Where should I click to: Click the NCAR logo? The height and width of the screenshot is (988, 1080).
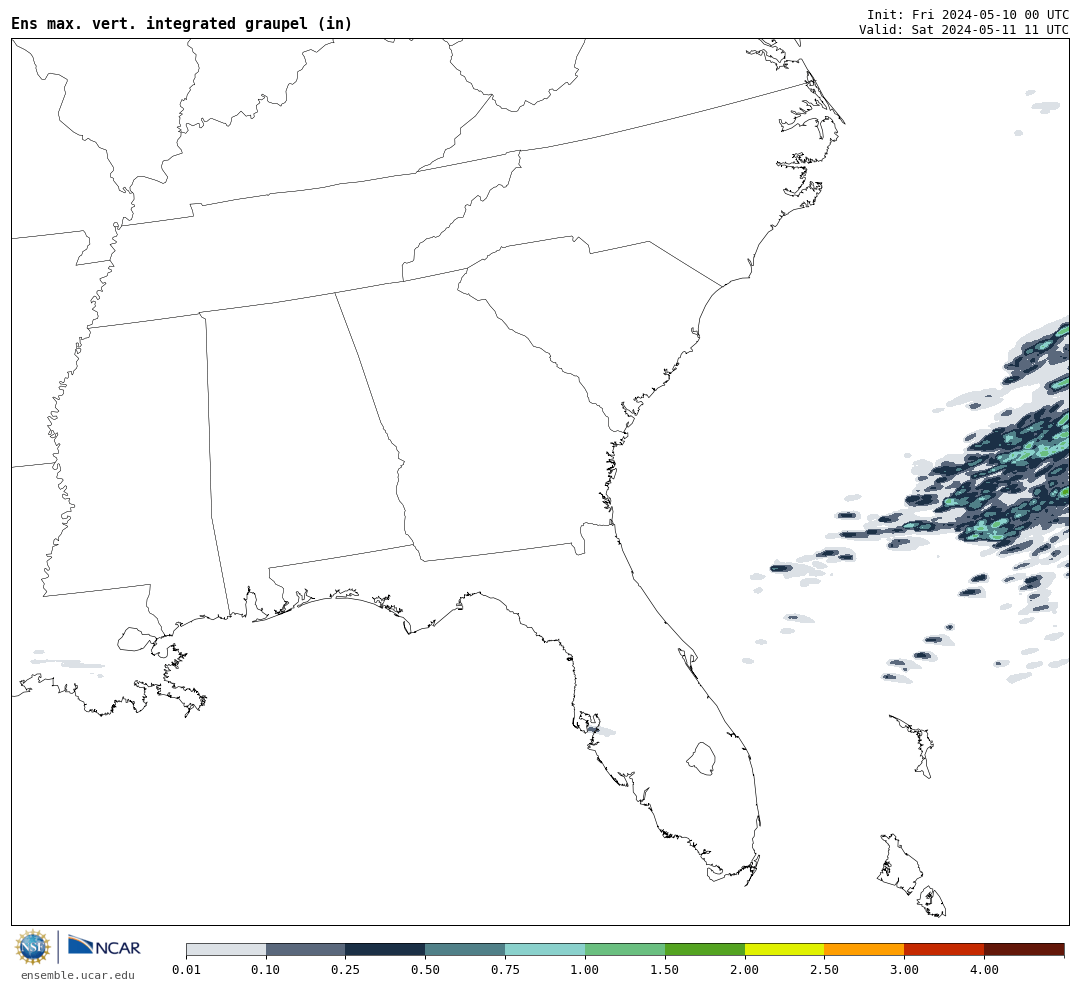click(104, 947)
